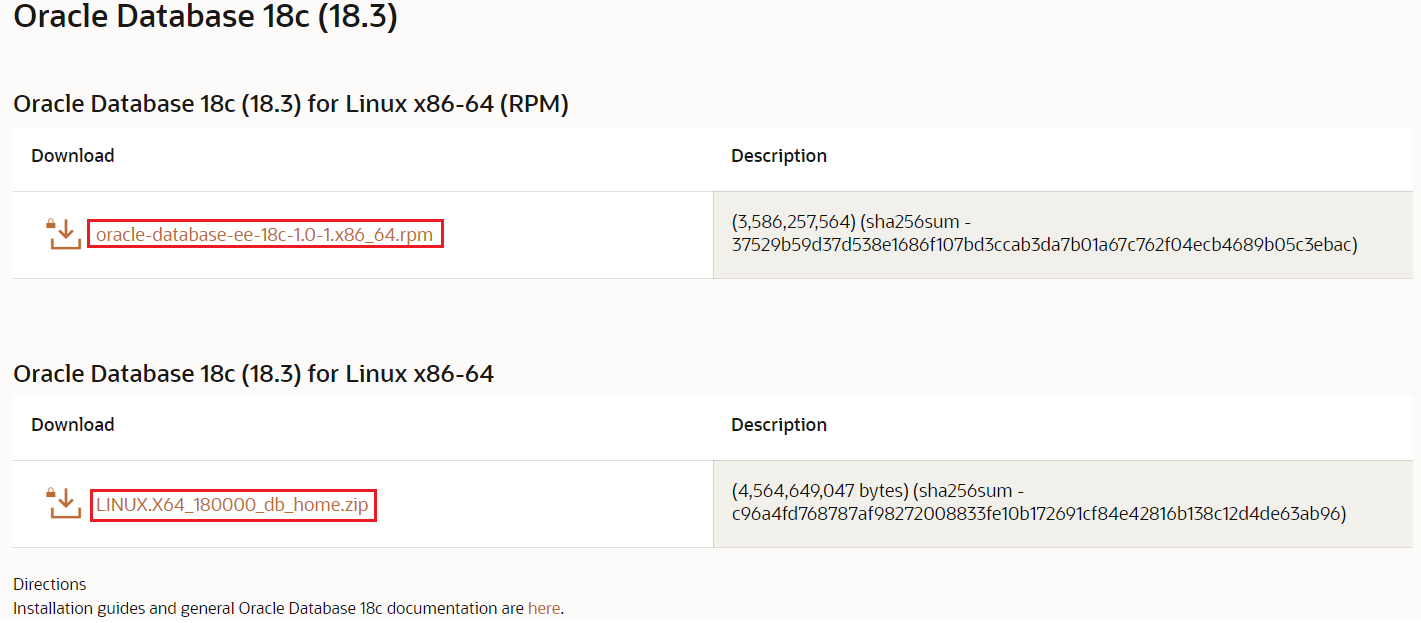The width and height of the screenshot is (1421, 623).
Task: Click the "Directions" label
Action: [50, 584]
